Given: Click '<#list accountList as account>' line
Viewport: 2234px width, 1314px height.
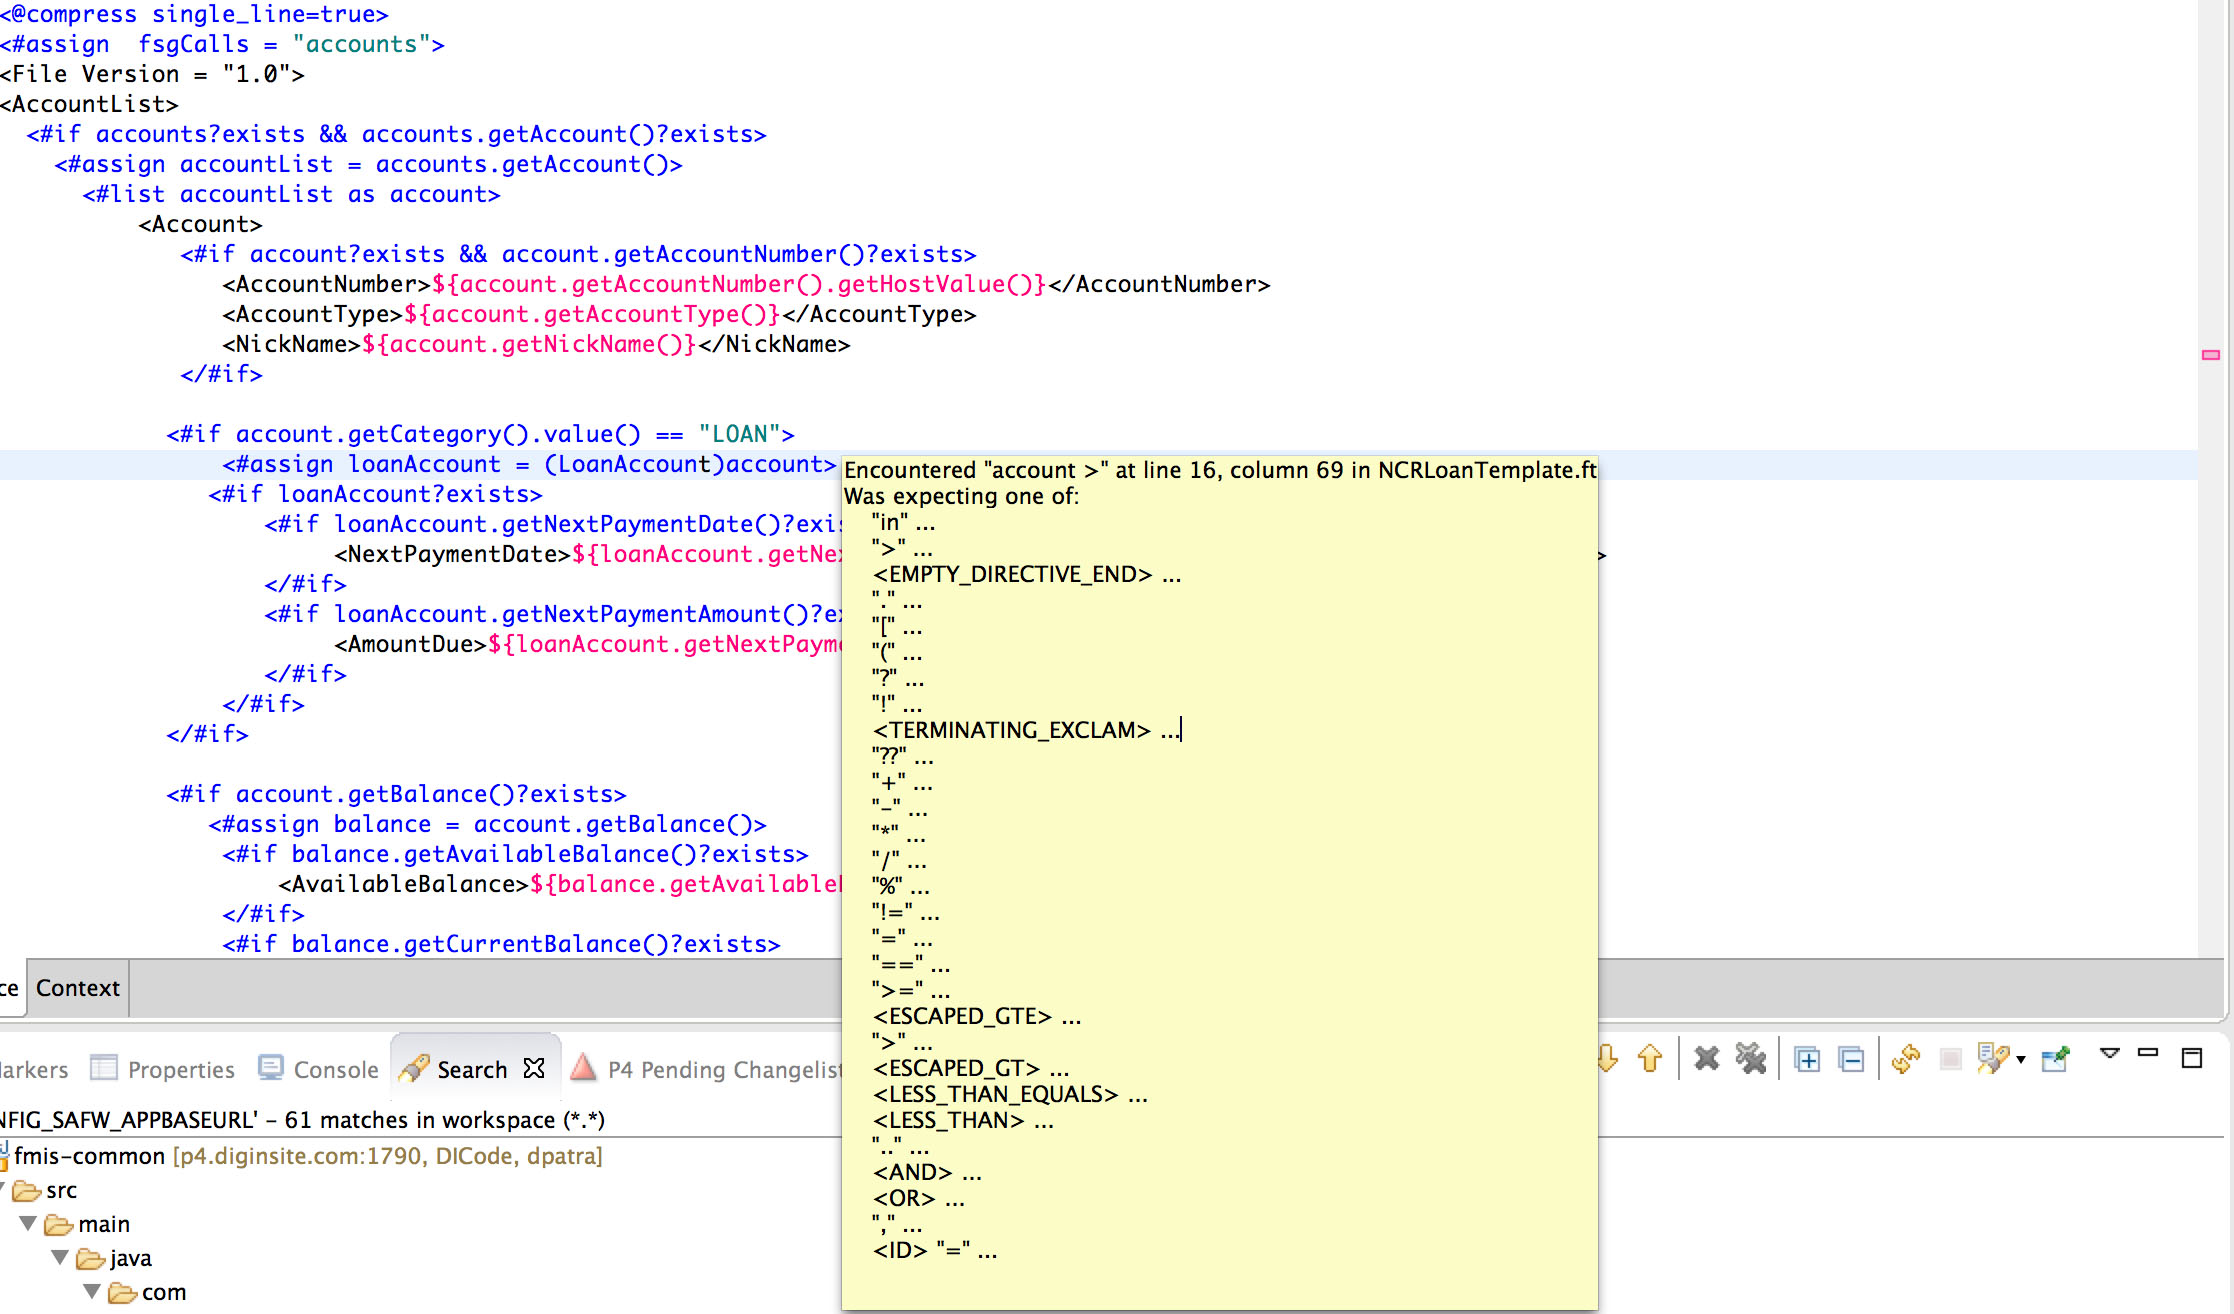Looking at the screenshot, I should pyautogui.click(x=291, y=194).
